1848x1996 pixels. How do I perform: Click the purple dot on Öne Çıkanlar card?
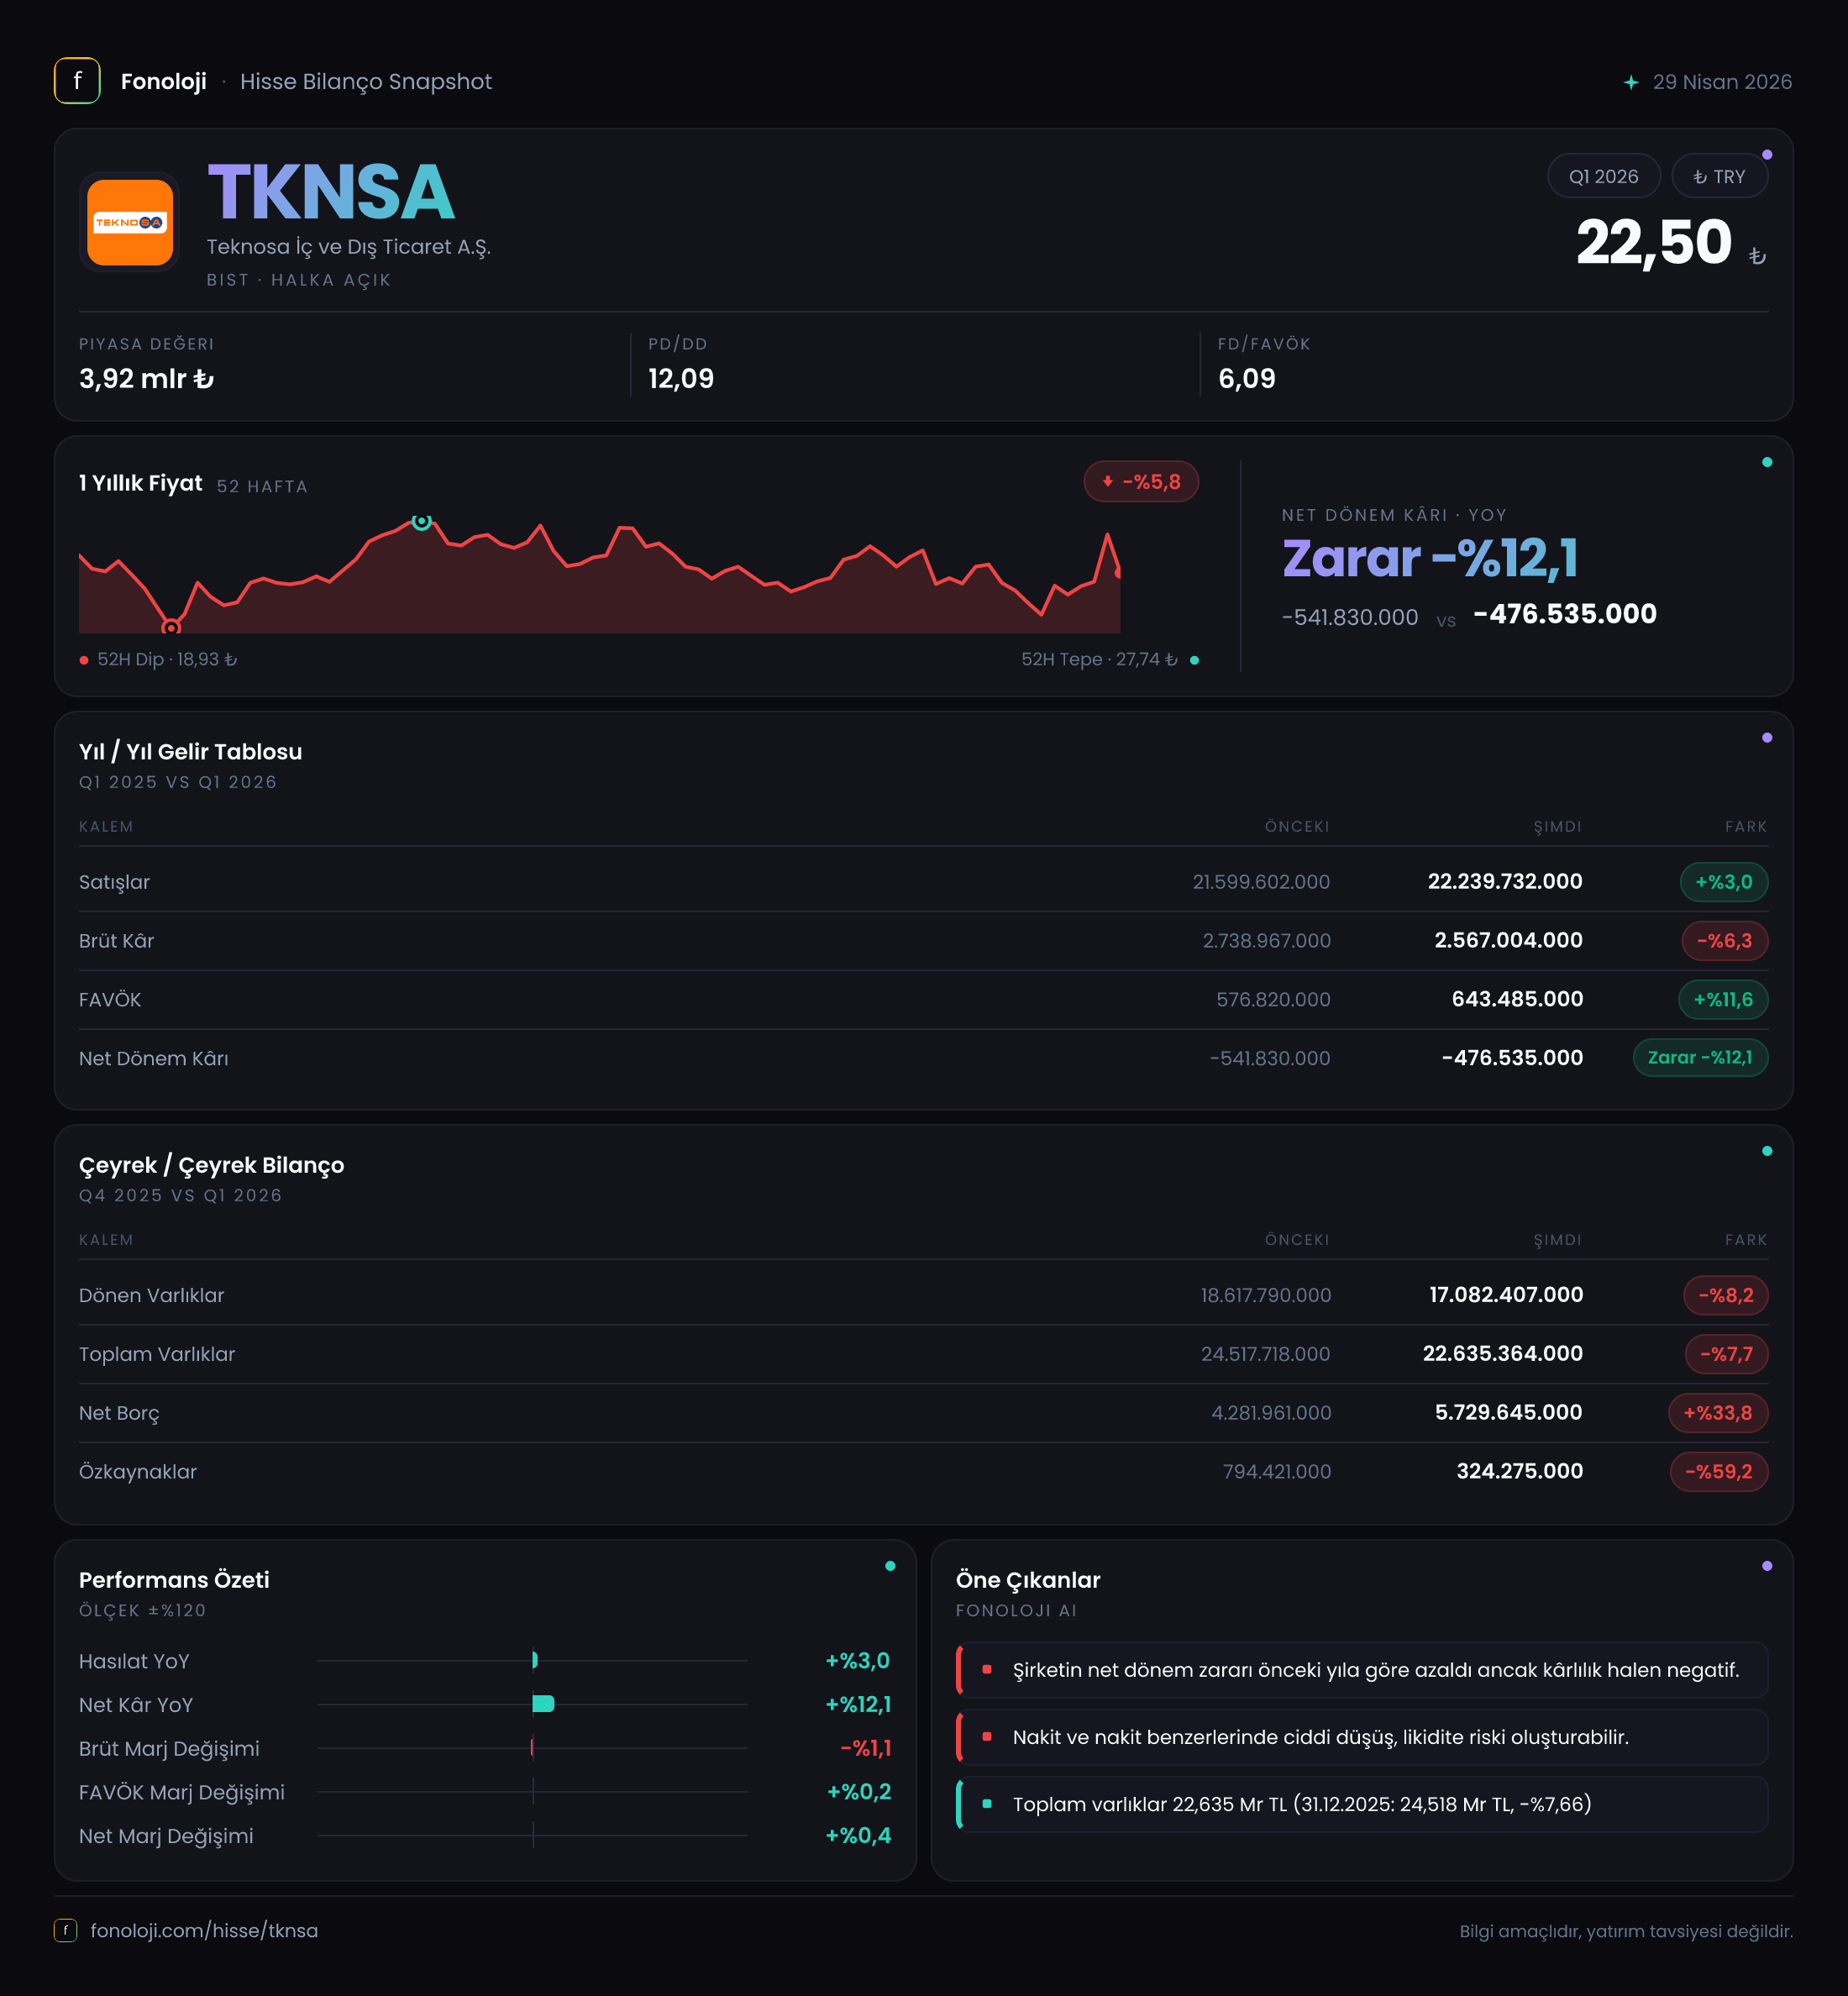coord(1767,1566)
